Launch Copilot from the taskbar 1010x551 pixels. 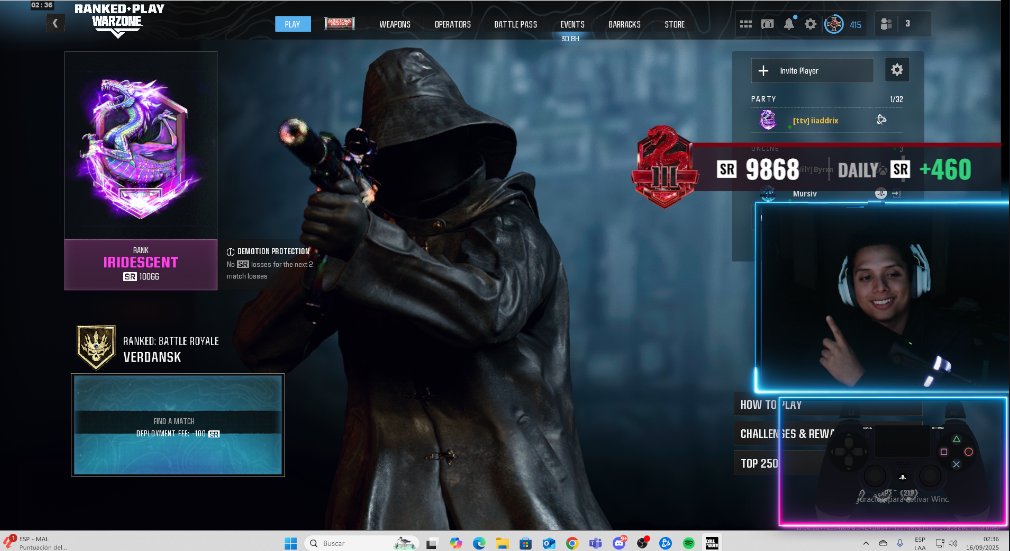455,543
